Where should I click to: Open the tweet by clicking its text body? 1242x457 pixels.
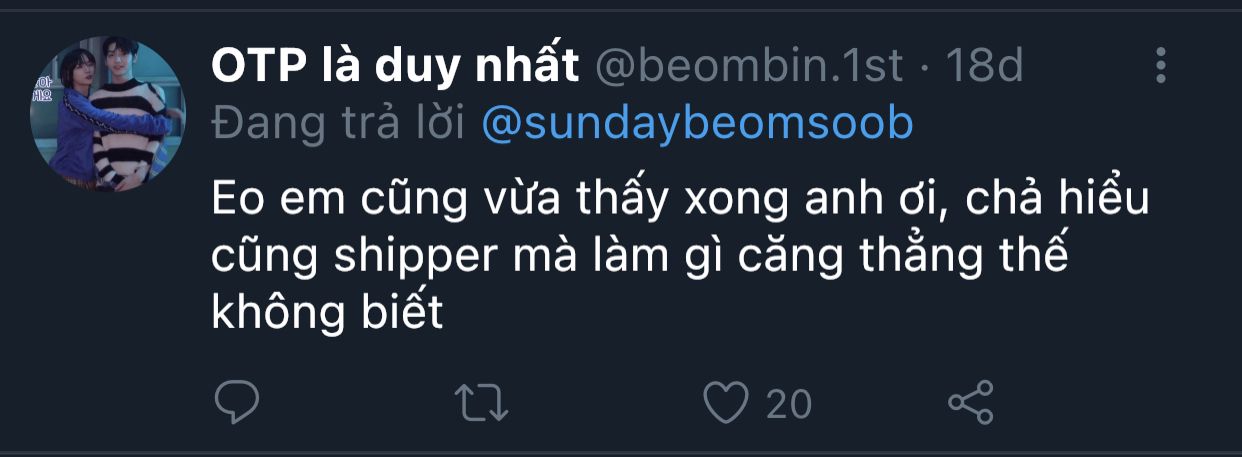680,258
